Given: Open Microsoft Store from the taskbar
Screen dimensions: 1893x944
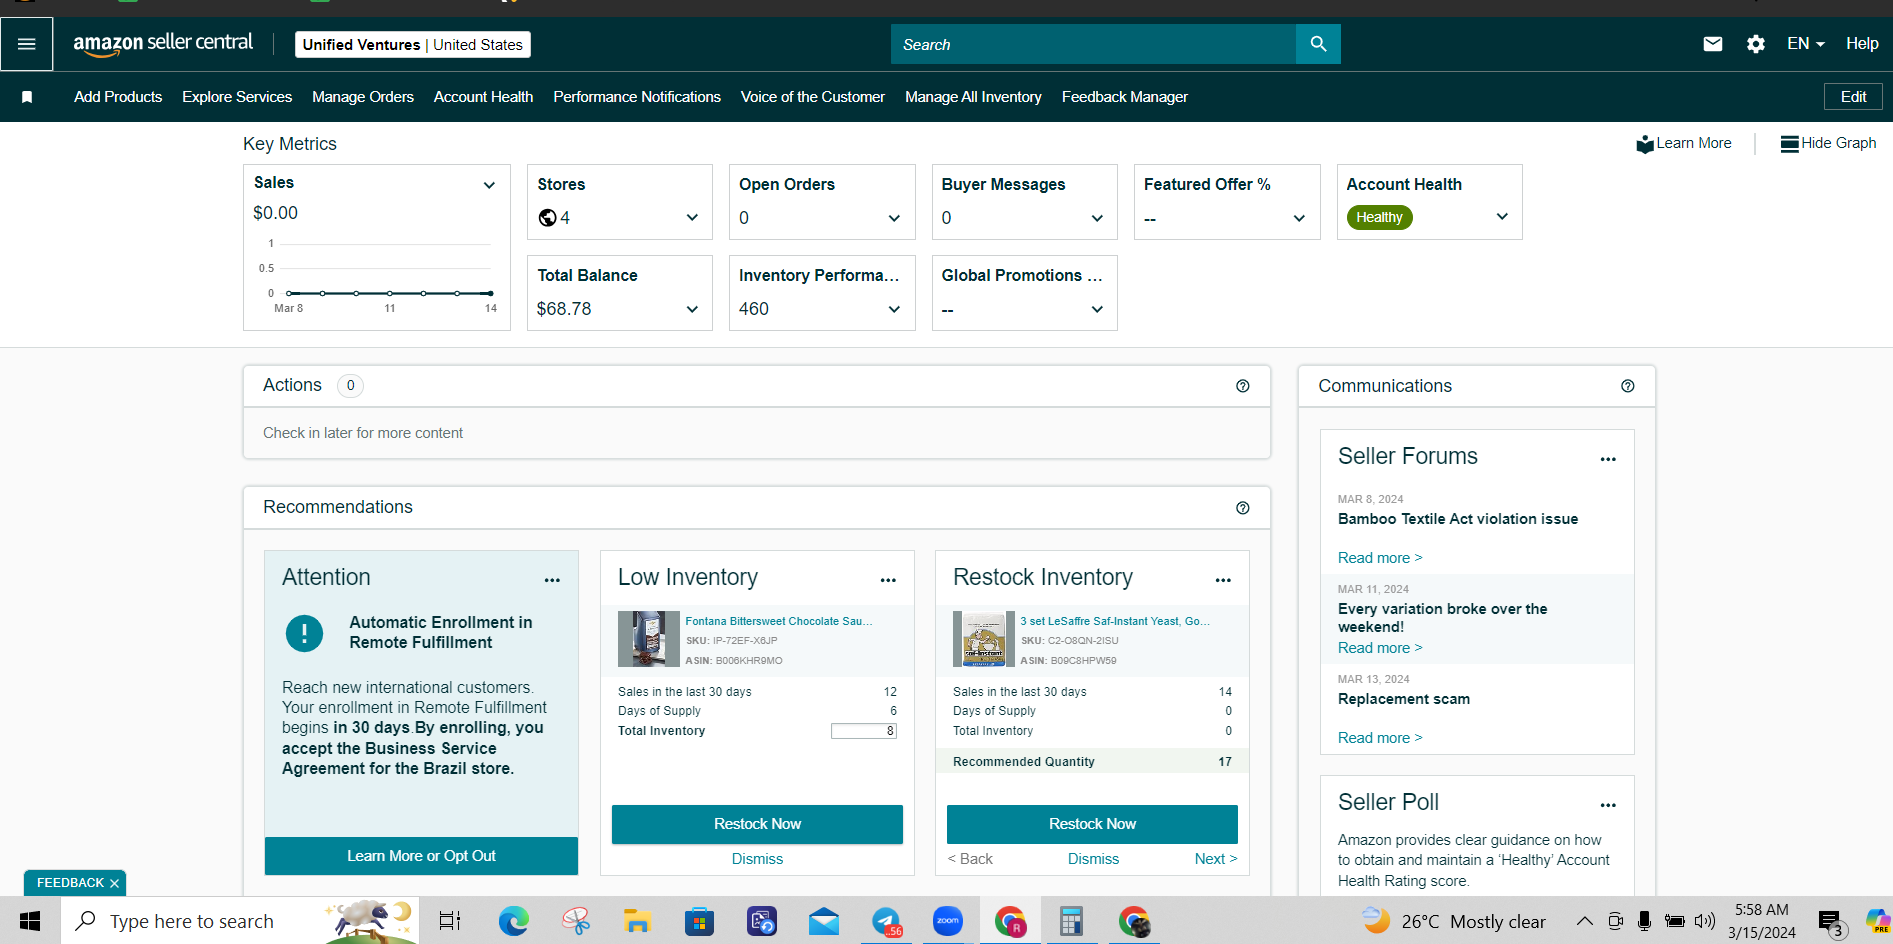Looking at the screenshot, I should click(699, 921).
